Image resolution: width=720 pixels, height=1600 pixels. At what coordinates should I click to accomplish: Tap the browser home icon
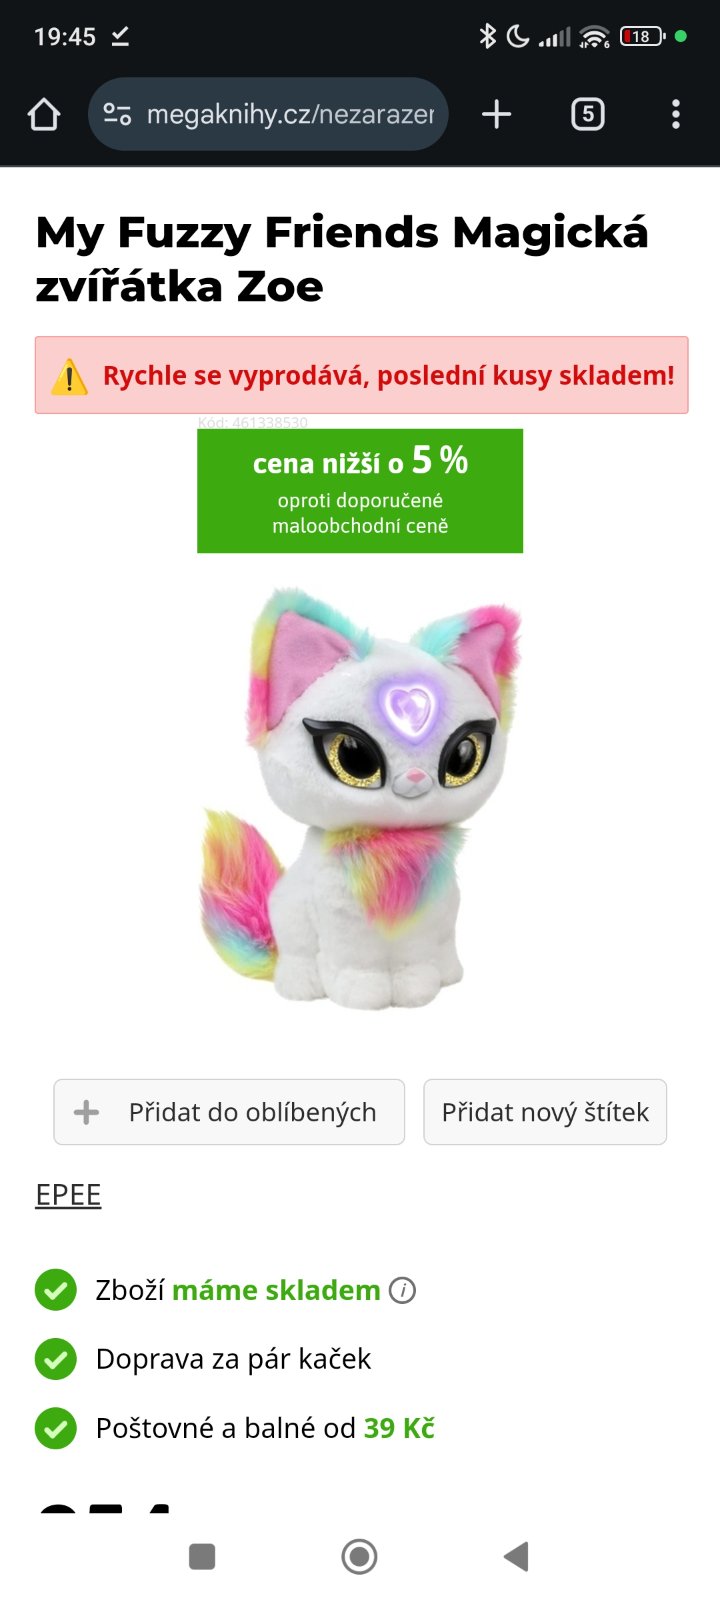click(x=44, y=115)
